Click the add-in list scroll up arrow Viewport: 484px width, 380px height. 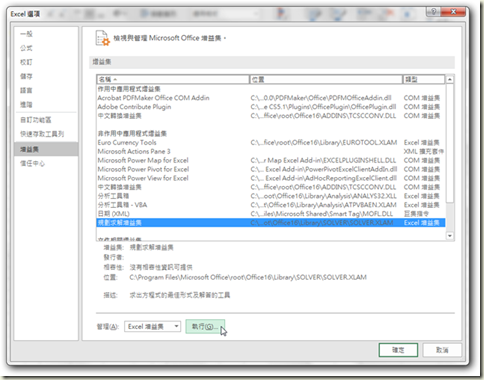(450, 79)
